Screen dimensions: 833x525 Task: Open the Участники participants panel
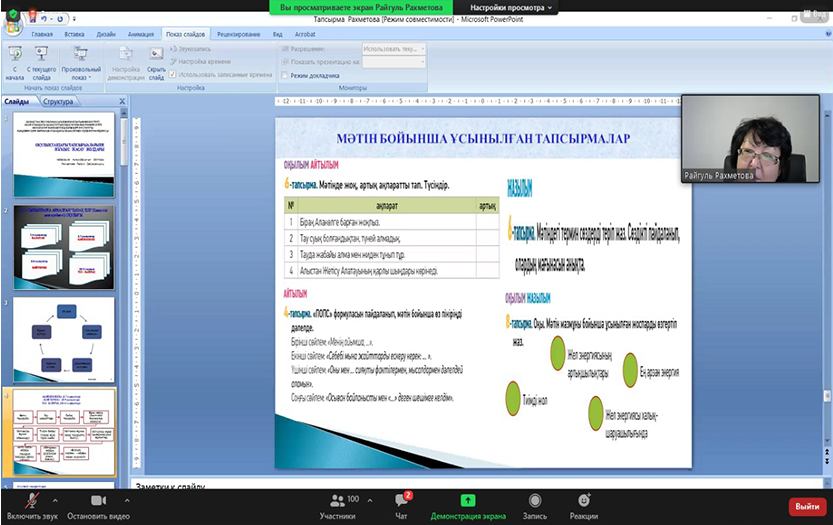337,500
